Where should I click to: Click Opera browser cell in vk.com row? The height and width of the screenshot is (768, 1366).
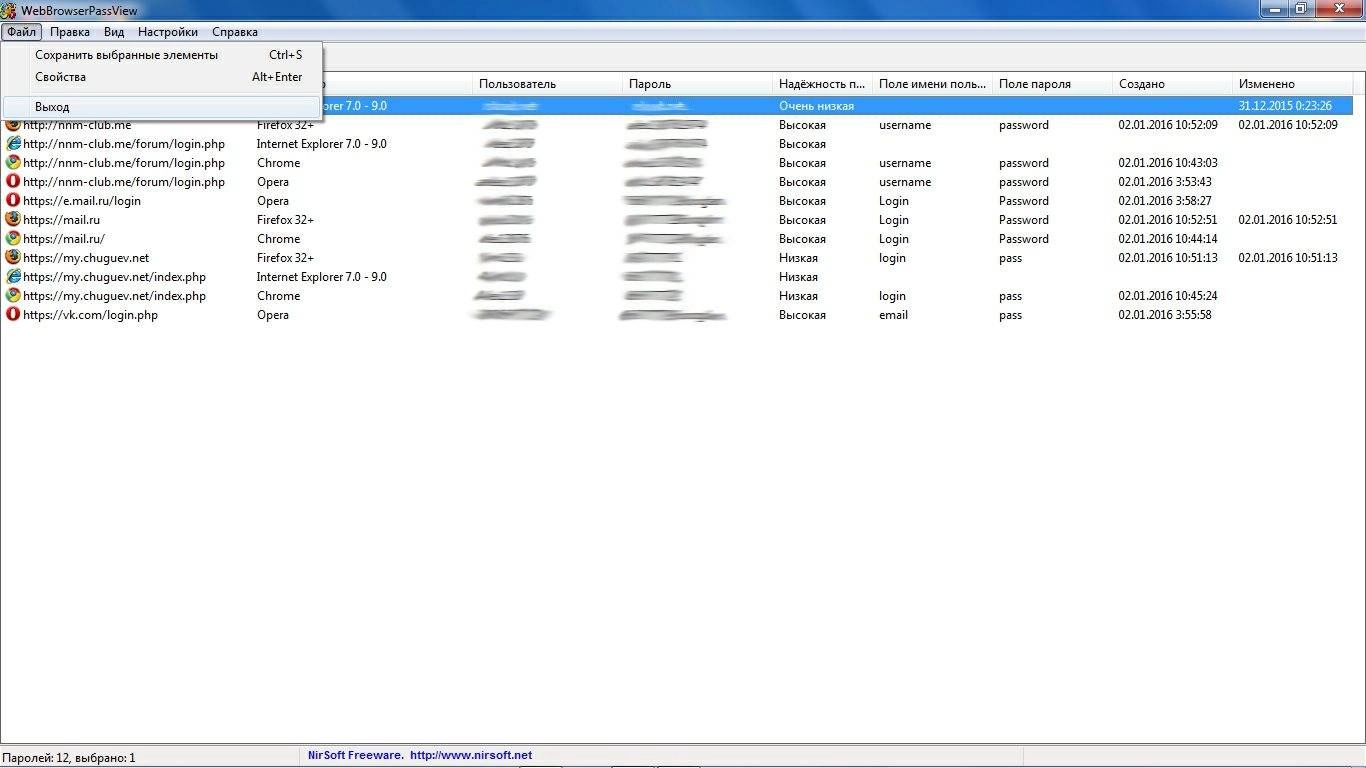click(272, 315)
